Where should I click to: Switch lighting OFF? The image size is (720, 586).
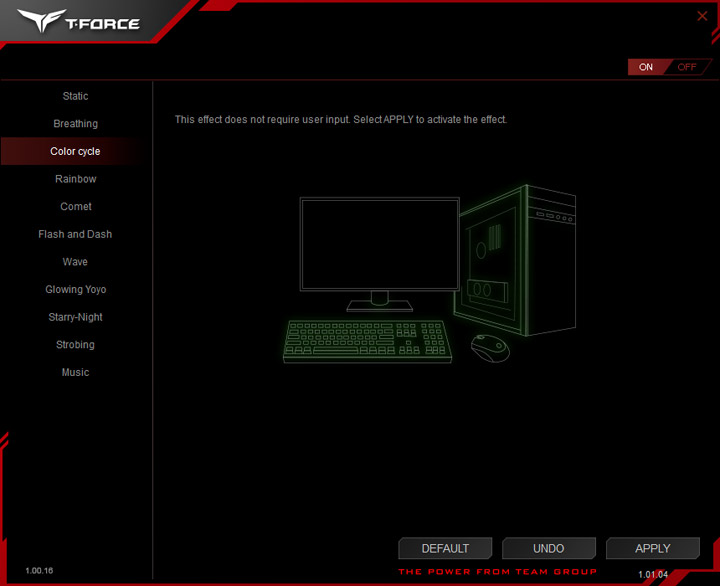[x=687, y=67]
